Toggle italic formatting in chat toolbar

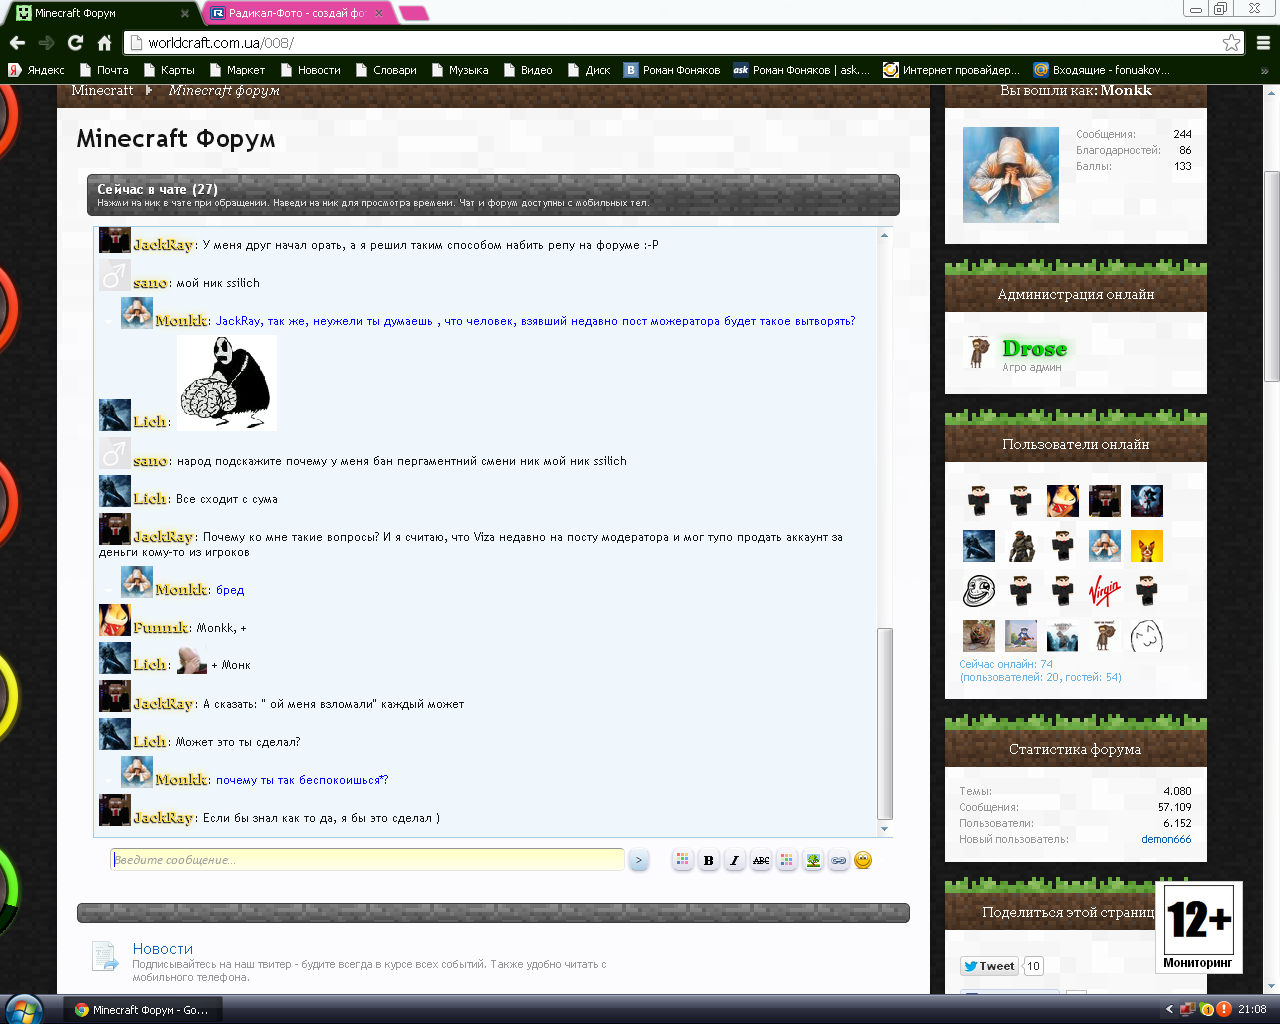pyautogui.click(x=735, y=860)
